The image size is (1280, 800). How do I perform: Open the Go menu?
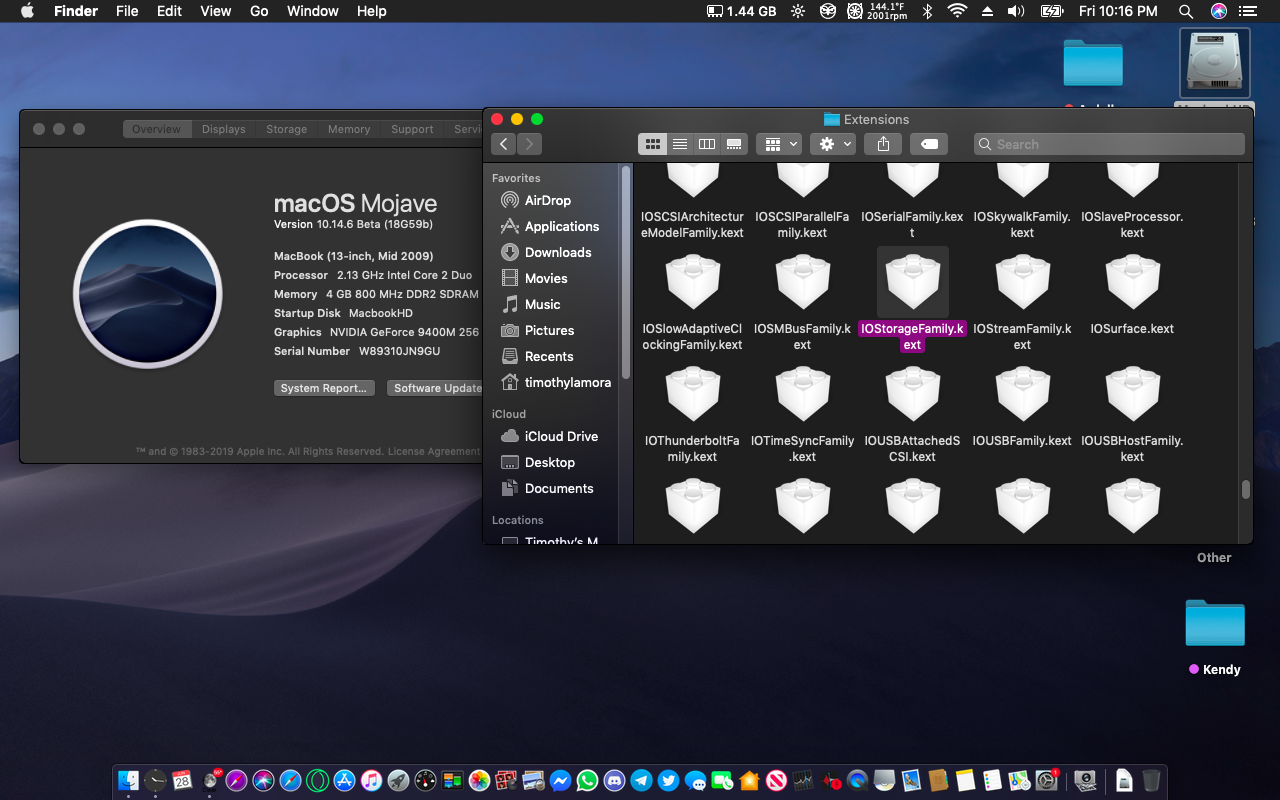259,11
